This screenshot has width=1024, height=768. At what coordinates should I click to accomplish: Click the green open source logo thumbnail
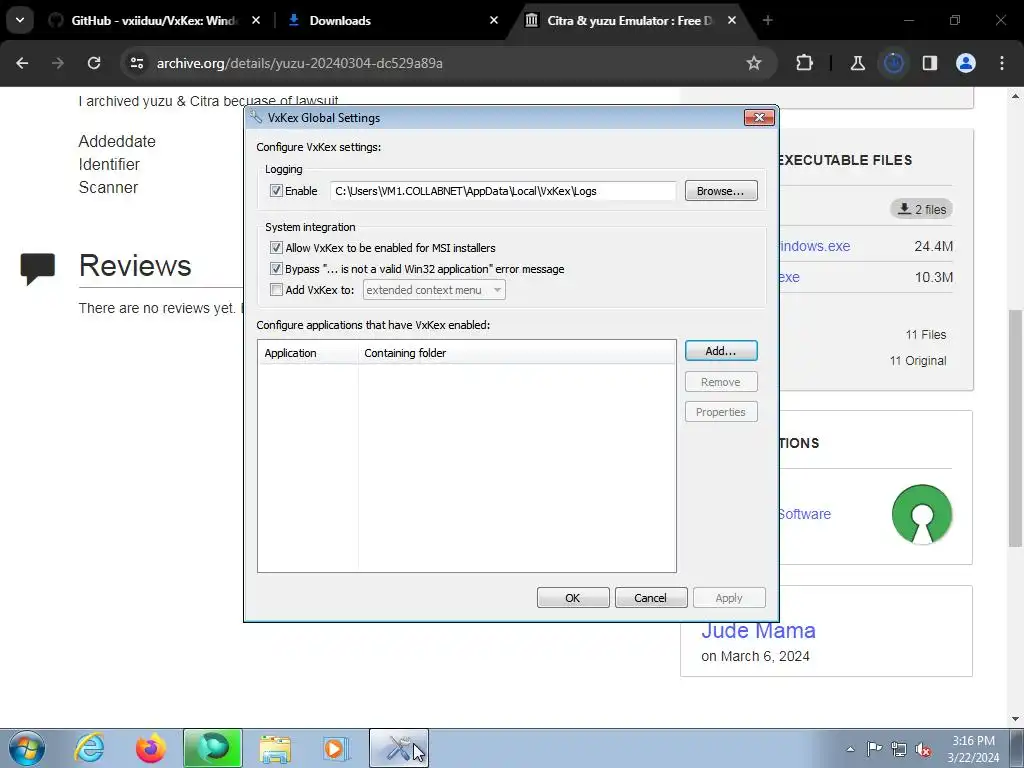pos(921,514)
